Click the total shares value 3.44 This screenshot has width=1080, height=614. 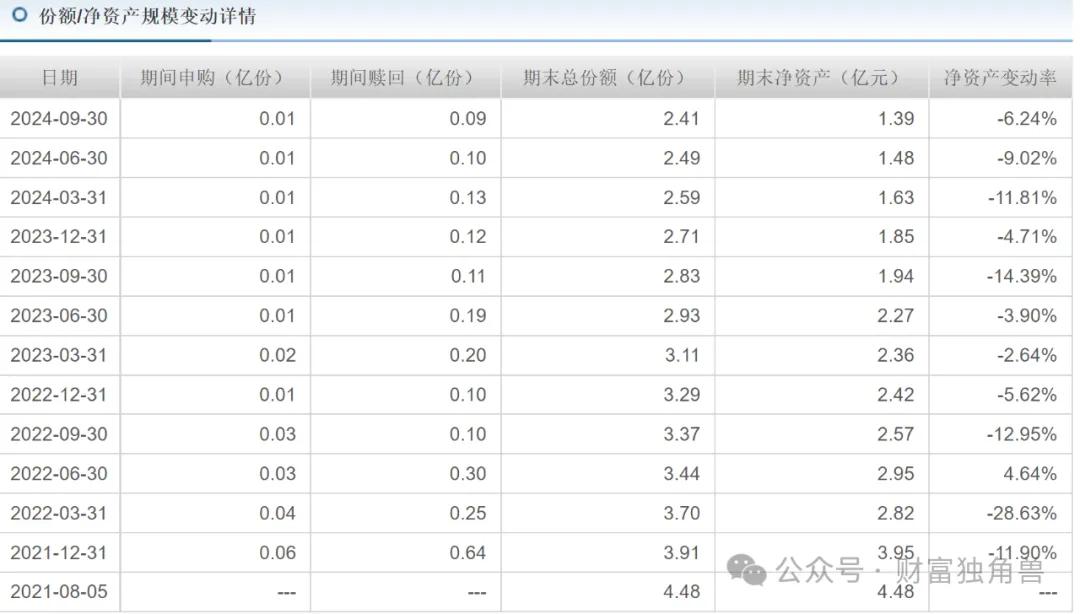click(682, 473)
